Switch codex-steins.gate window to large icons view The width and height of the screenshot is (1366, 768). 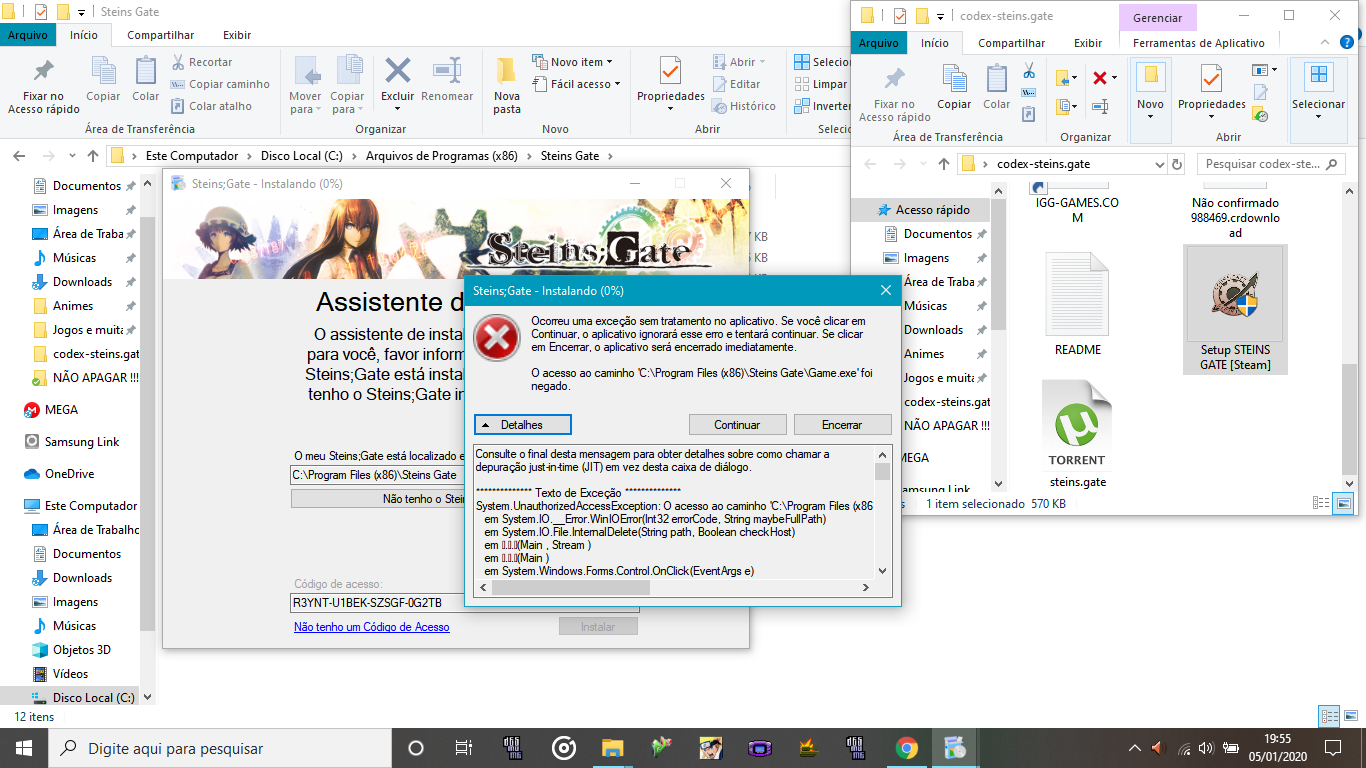coord(1344,505)
